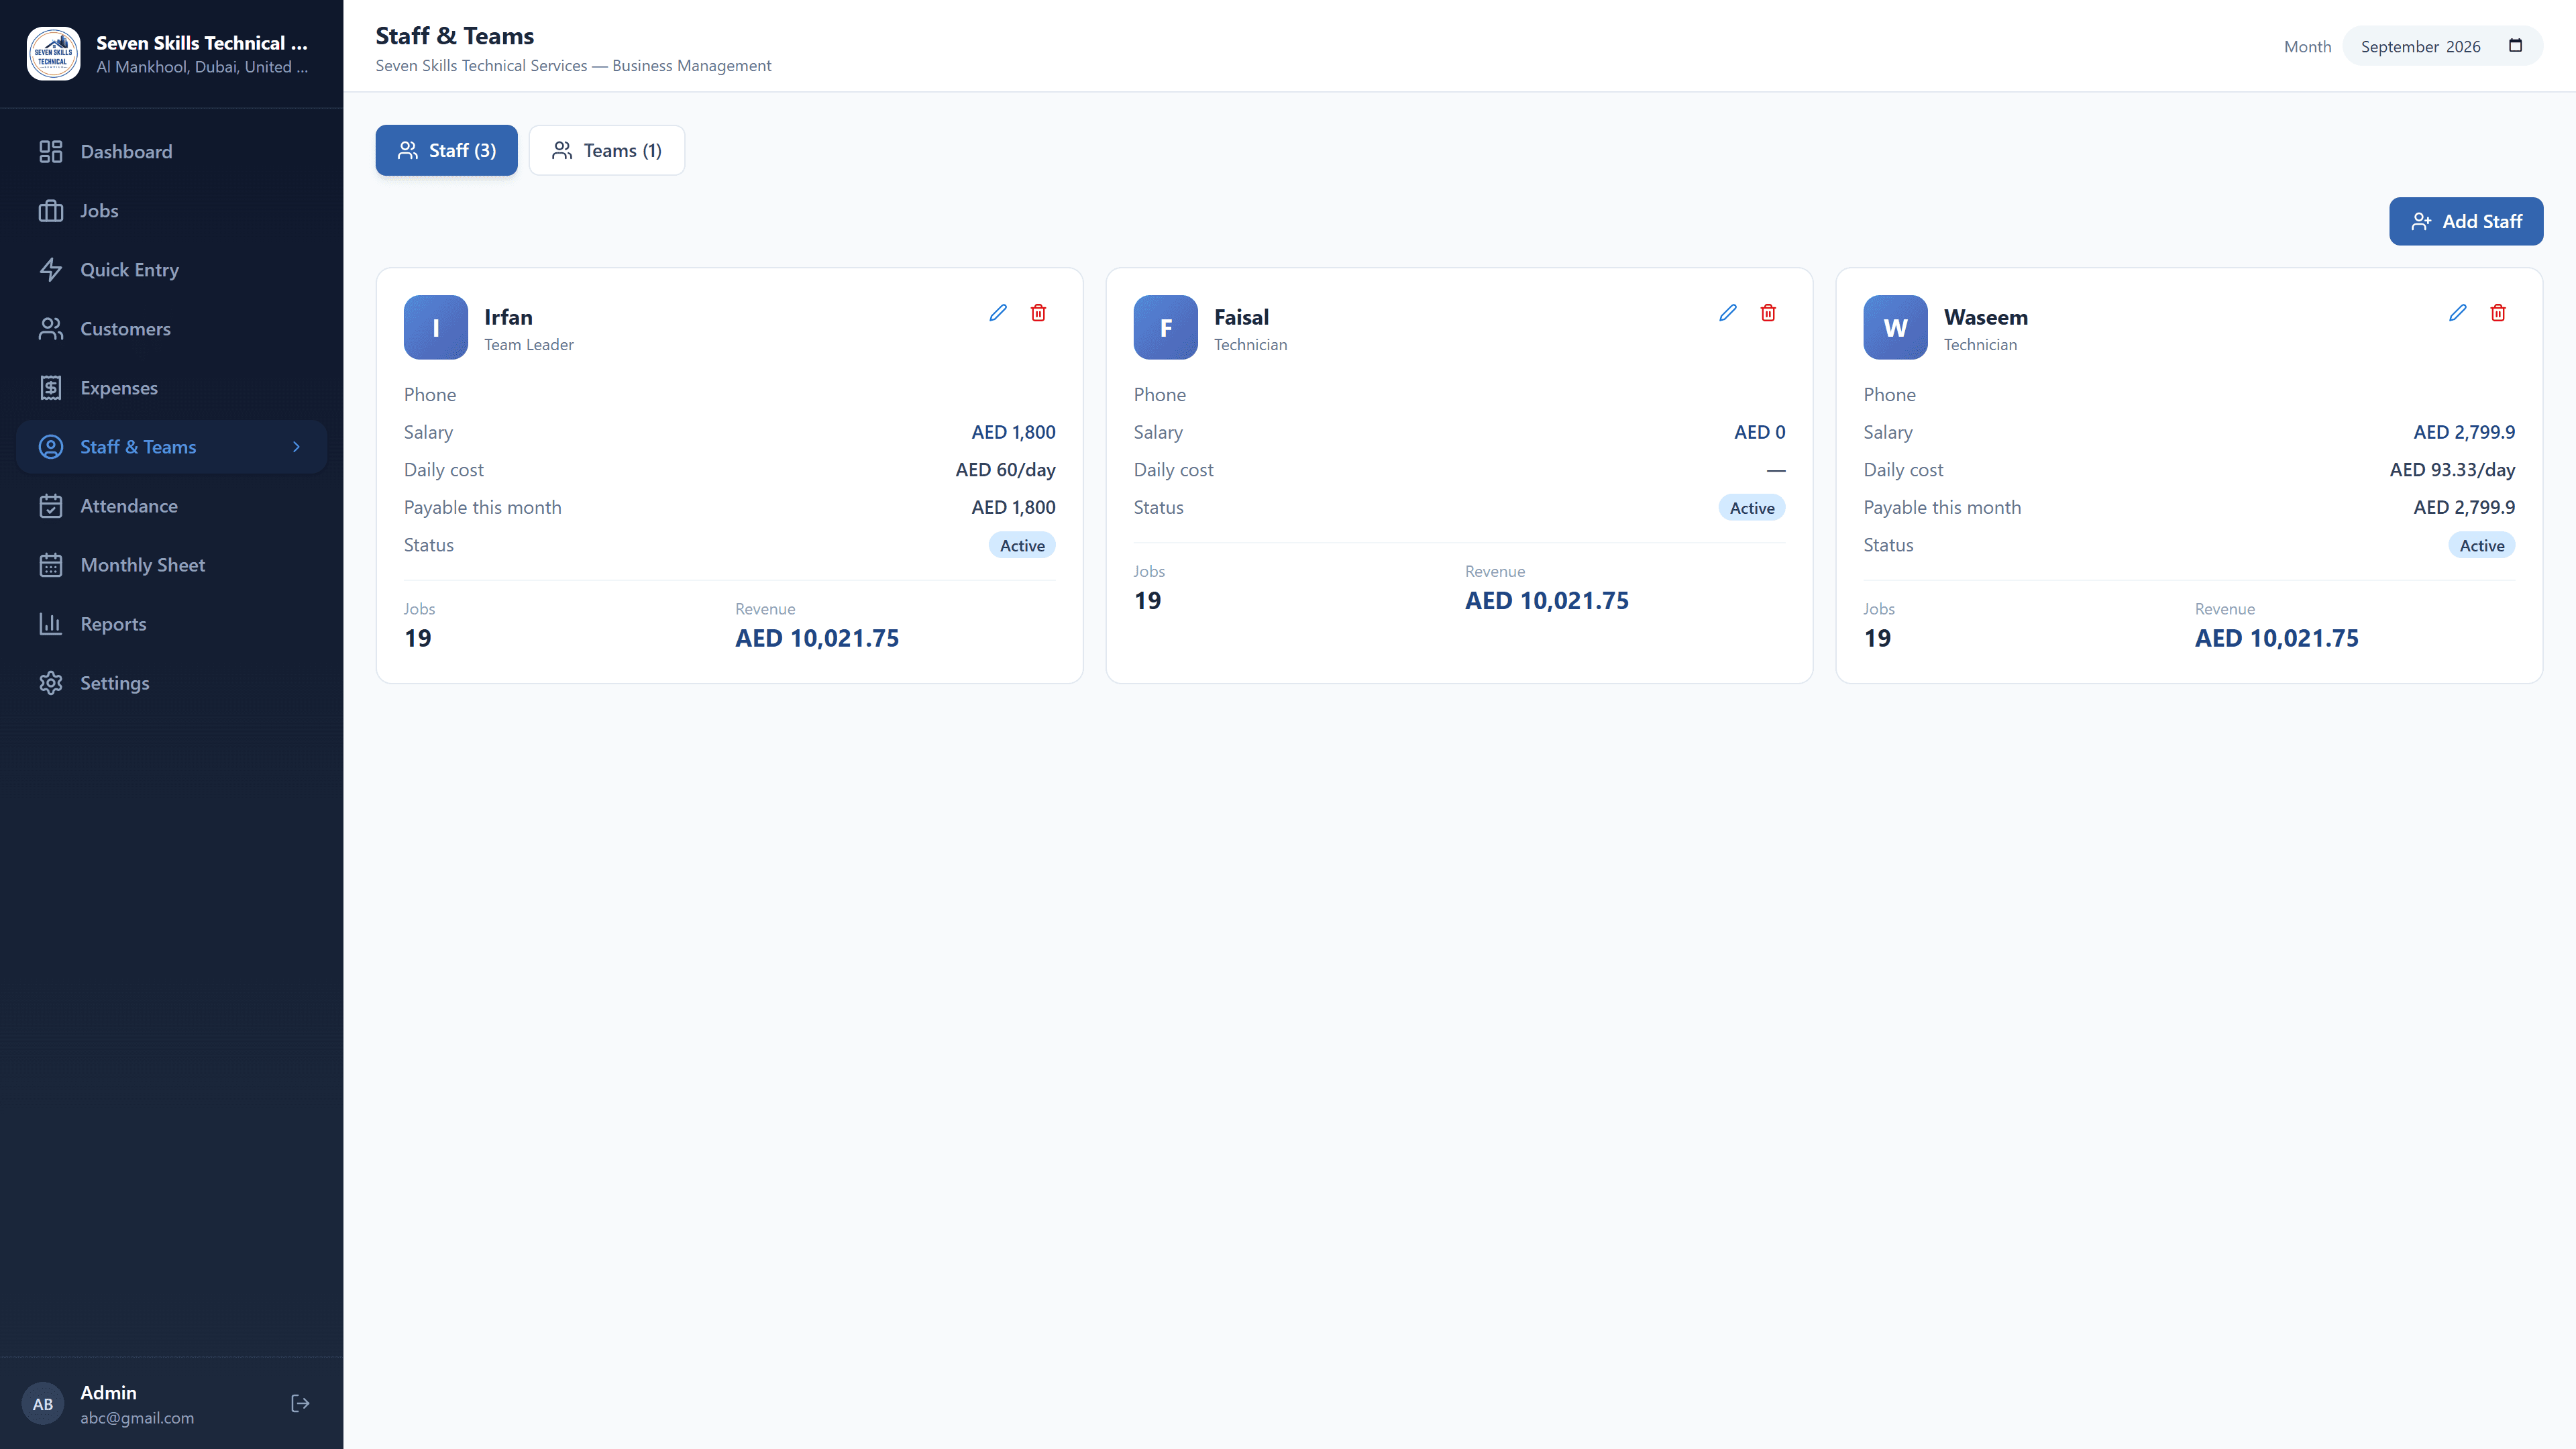The image size is (2576, 1449).
Task: Click the Reports bar chart icon
Action: tap(51, 624)
